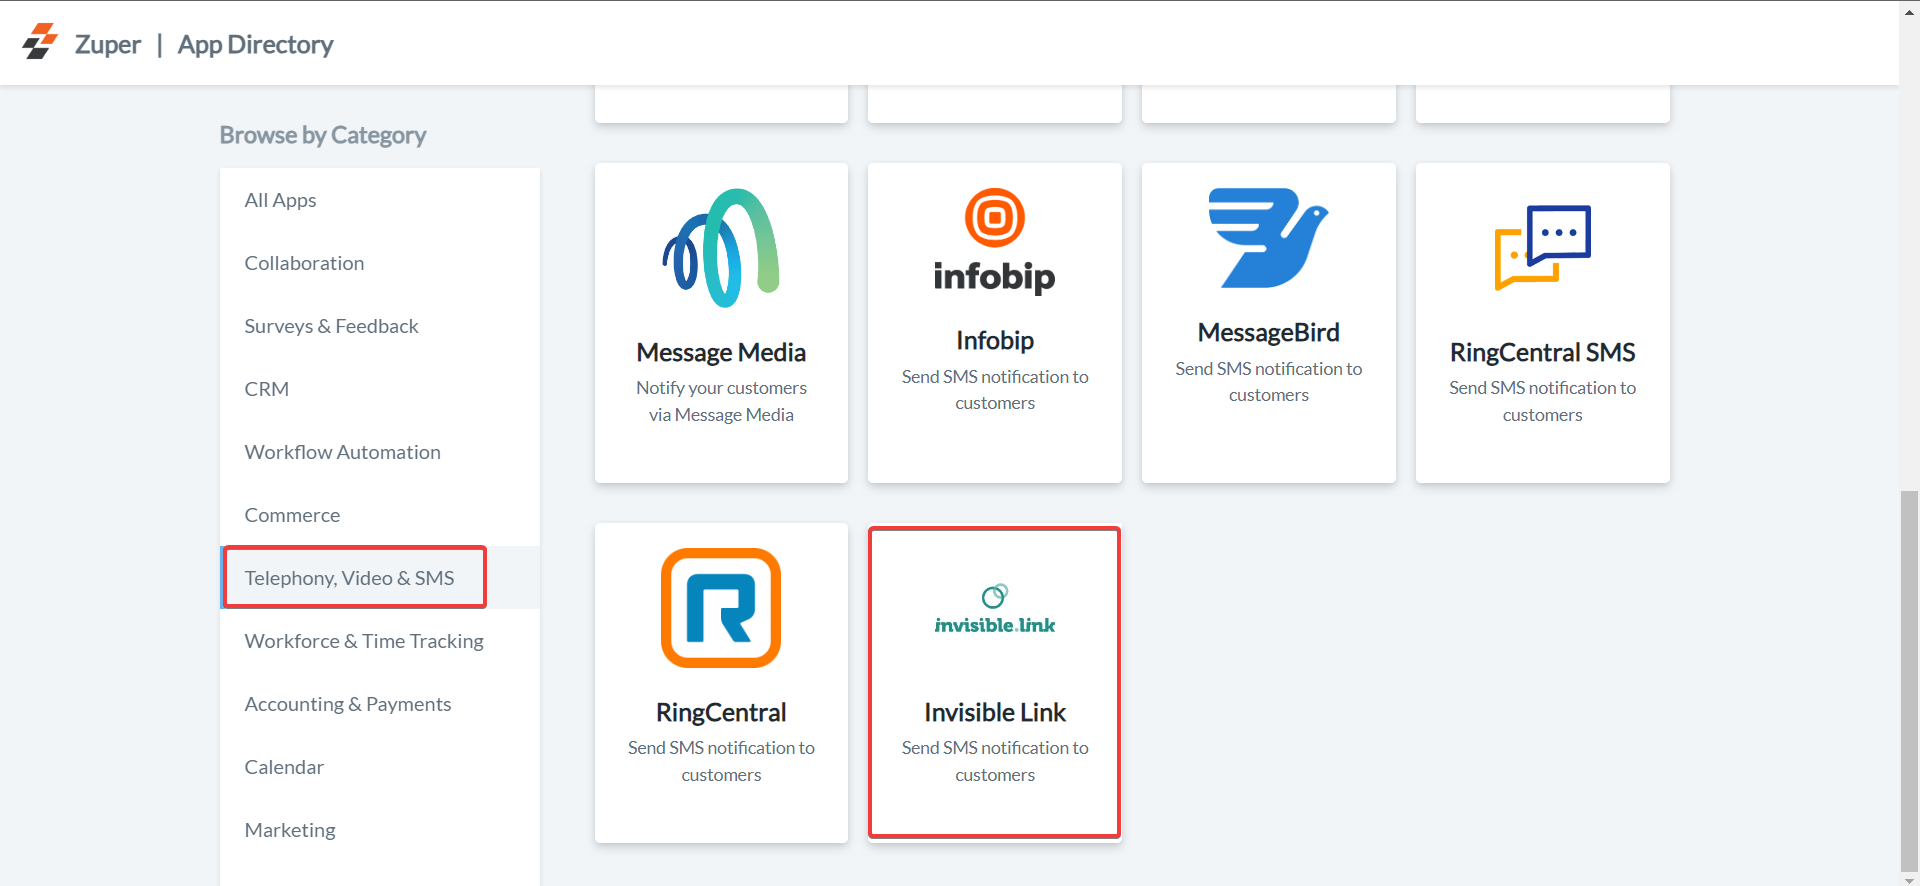Select the Telephony, Video & SMS category
Screen dimensions: 1920x886
point(380,578)
